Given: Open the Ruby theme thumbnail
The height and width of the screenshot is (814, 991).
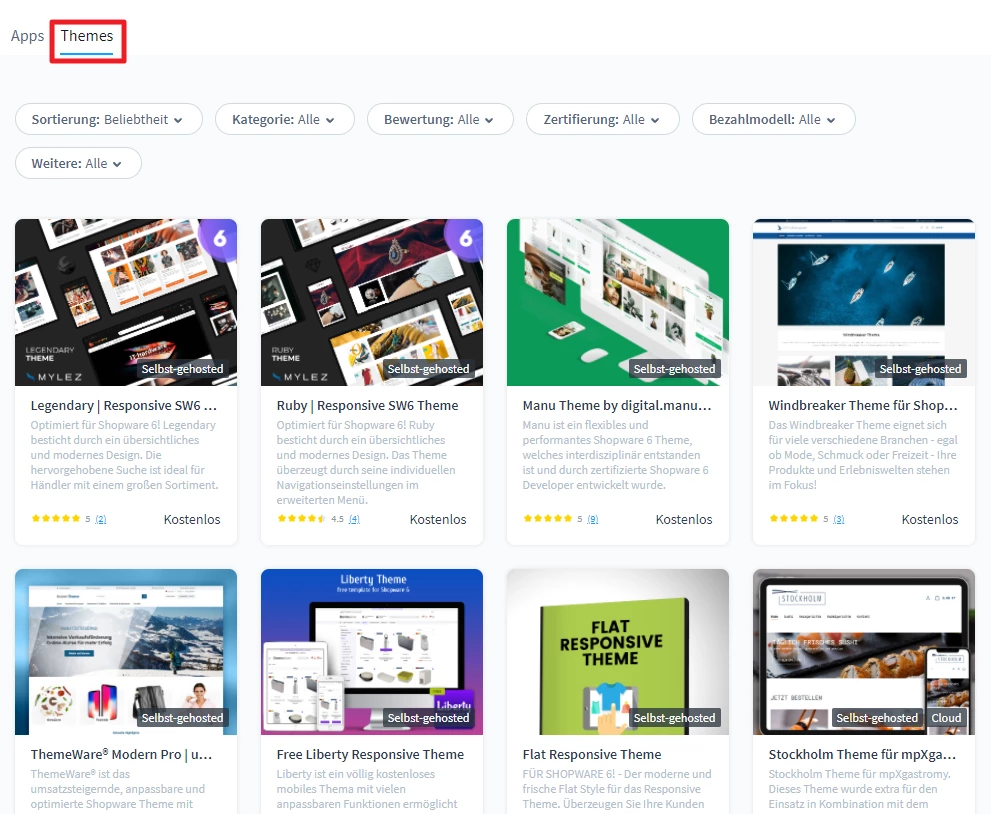Looking at the screenshot, I should 372,300.
